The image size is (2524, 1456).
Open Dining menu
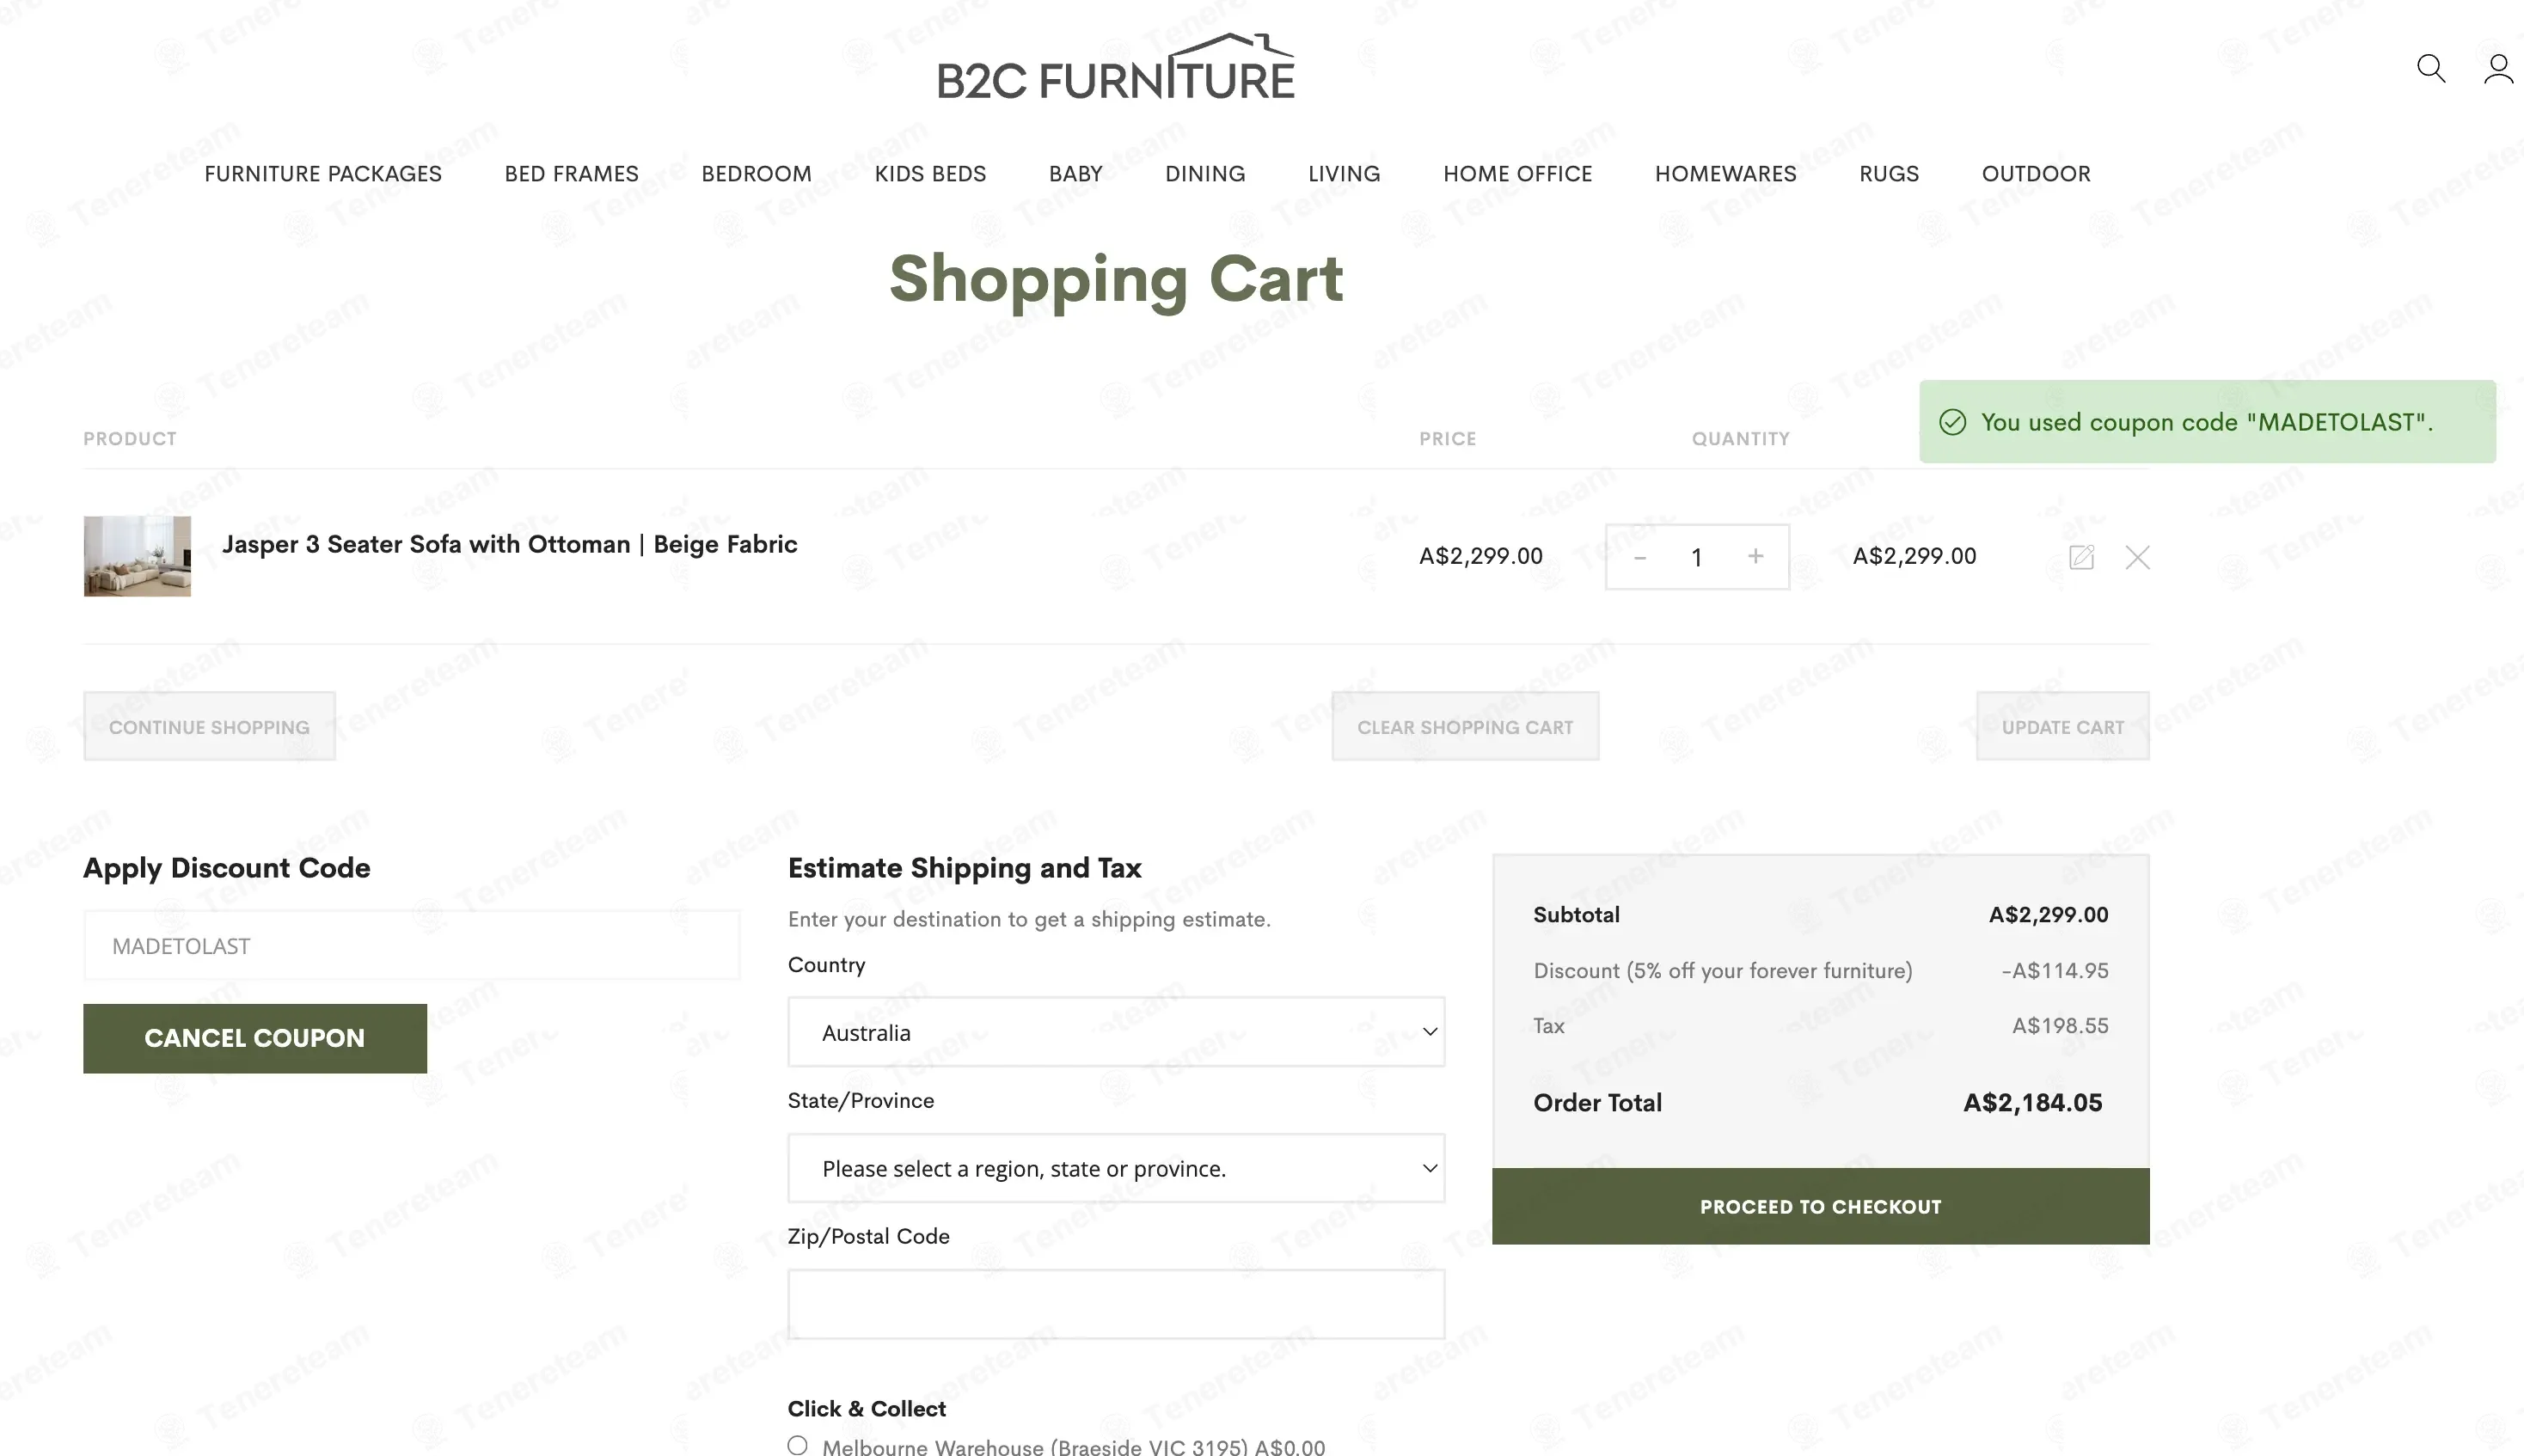click(x=1205, y=174)
